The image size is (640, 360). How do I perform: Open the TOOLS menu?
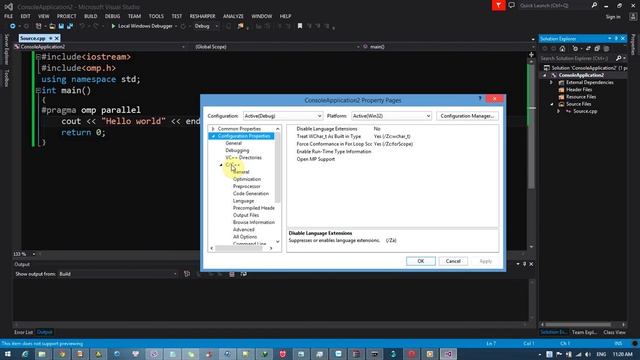coord(156,16)
